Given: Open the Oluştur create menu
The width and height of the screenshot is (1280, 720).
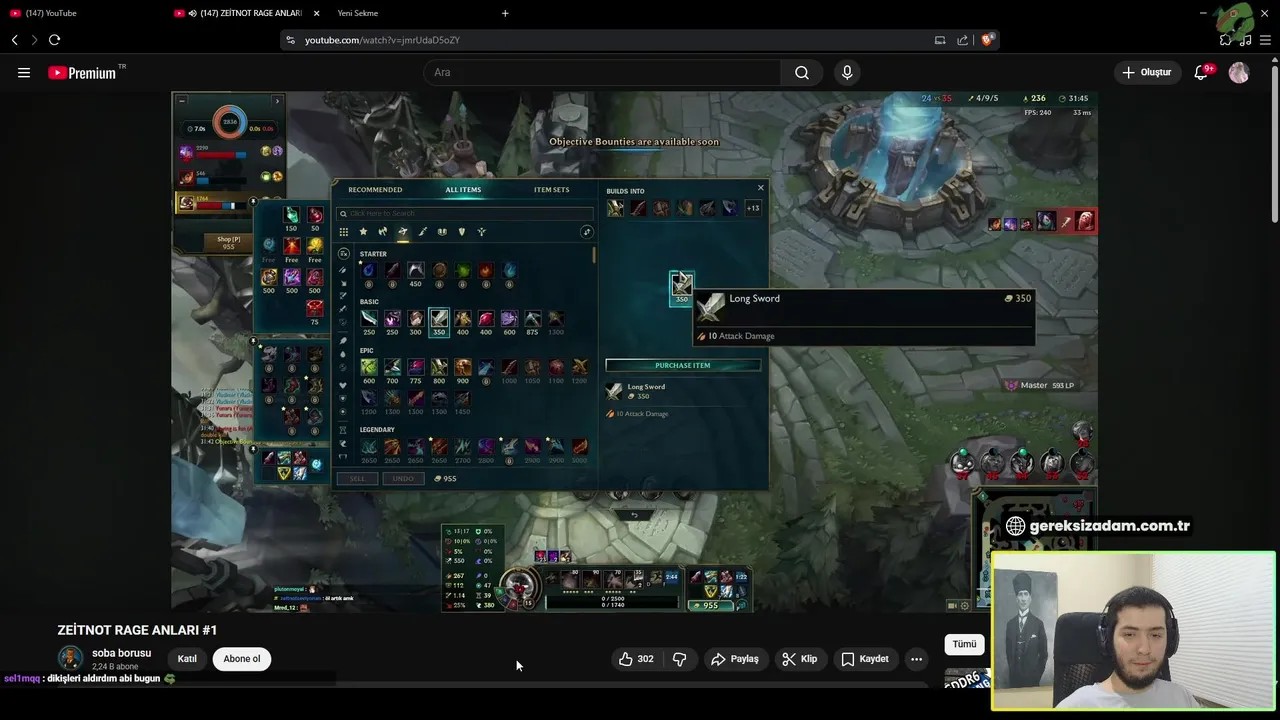Looking at the screenshot, I should [1146, 72].
